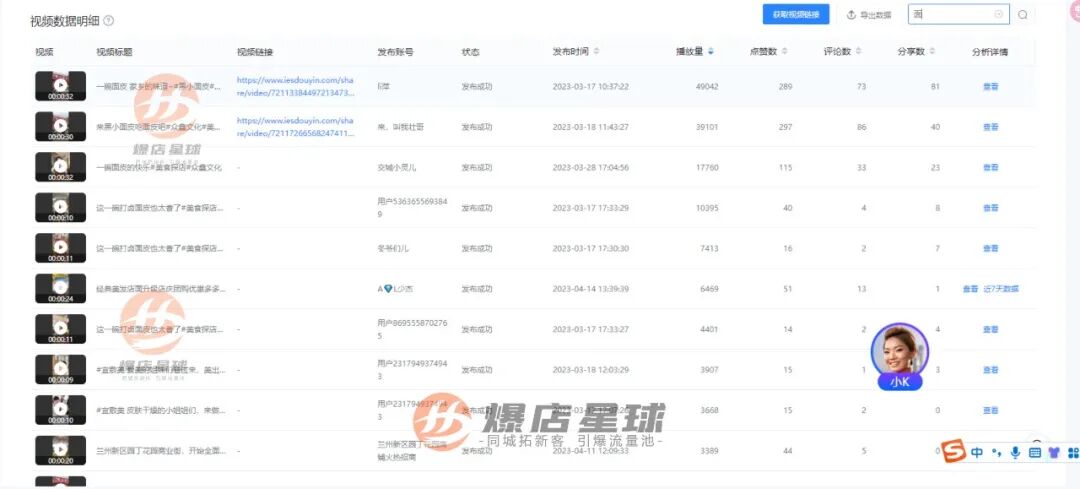Click the 发布账号 column header
The width and height of the screenshot is (1080, 489).
click(395, 52)
